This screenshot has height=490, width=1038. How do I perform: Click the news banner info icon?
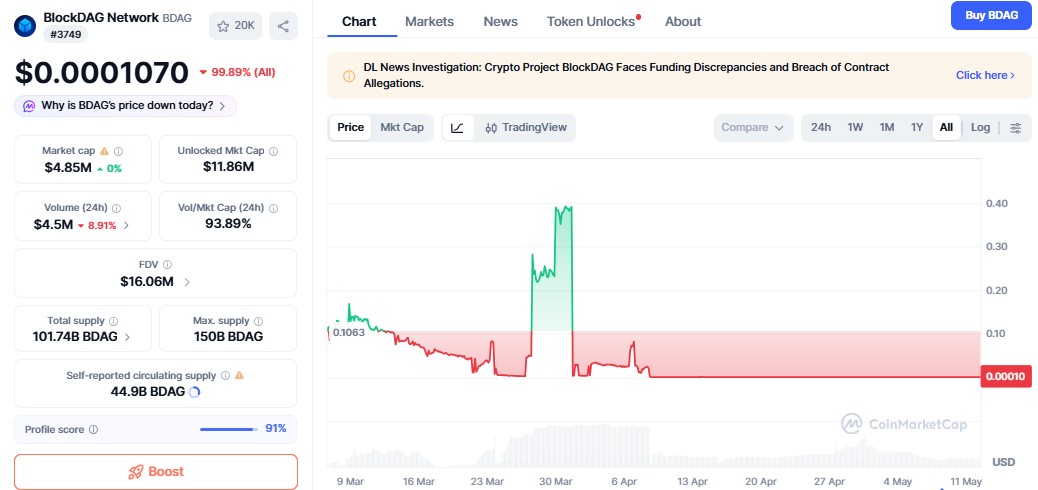[x=349, y=75]
